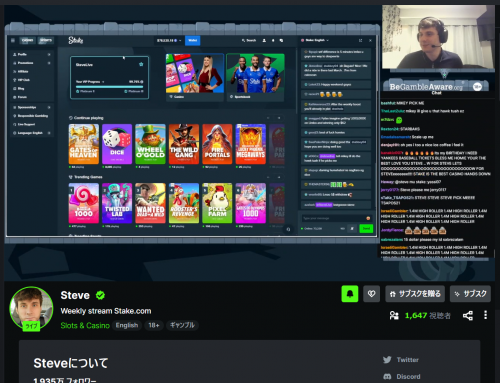Select the 18+ tag
This screenshot has height=383, width=500.
pos(154,325)
